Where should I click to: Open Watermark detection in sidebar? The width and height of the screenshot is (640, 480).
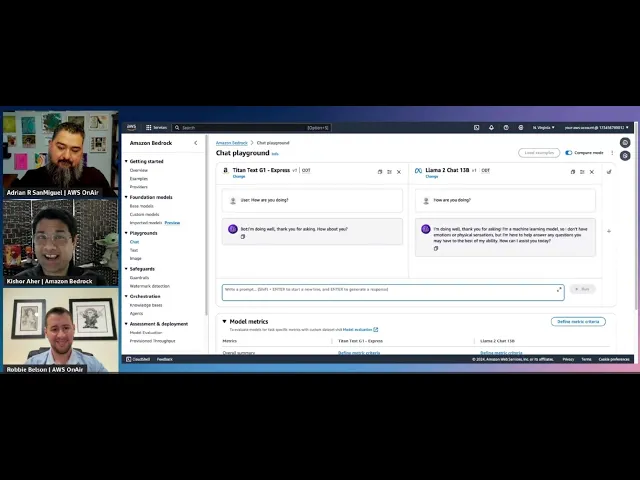150,286
